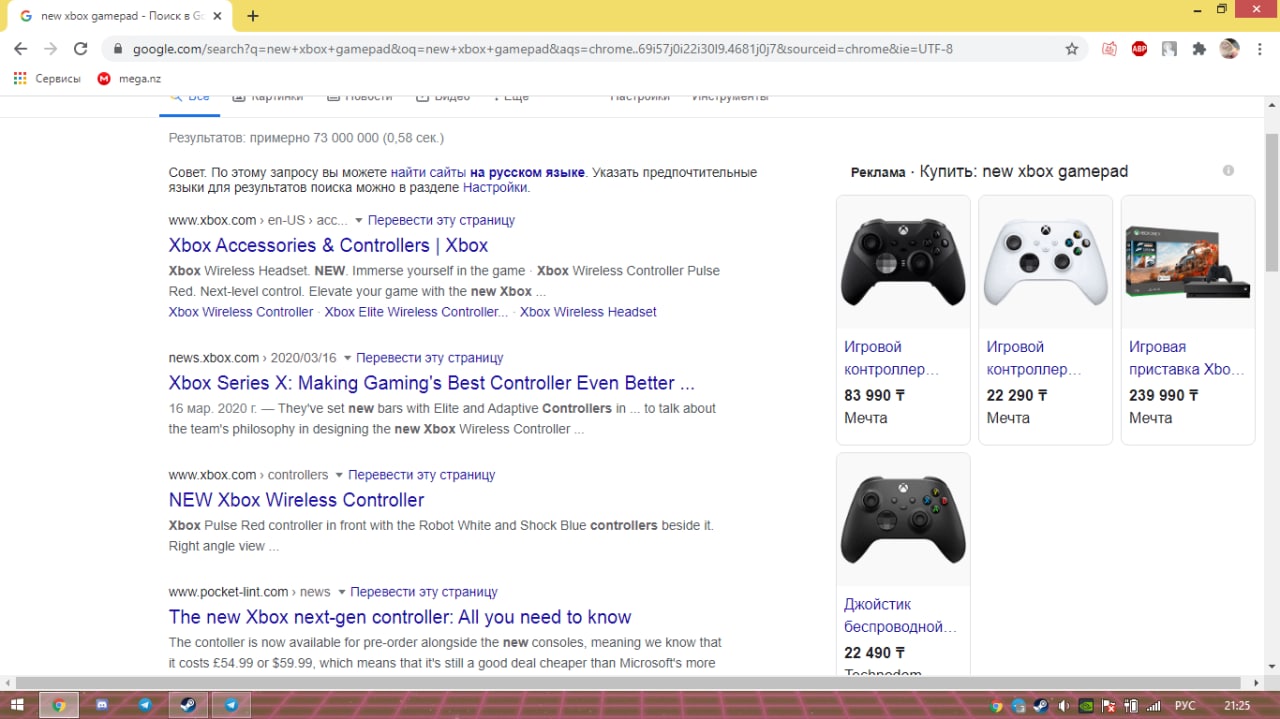
Task: Click 'Перевести эту страницу' for the news.xbox.com result
Action: tap(430, 357)
